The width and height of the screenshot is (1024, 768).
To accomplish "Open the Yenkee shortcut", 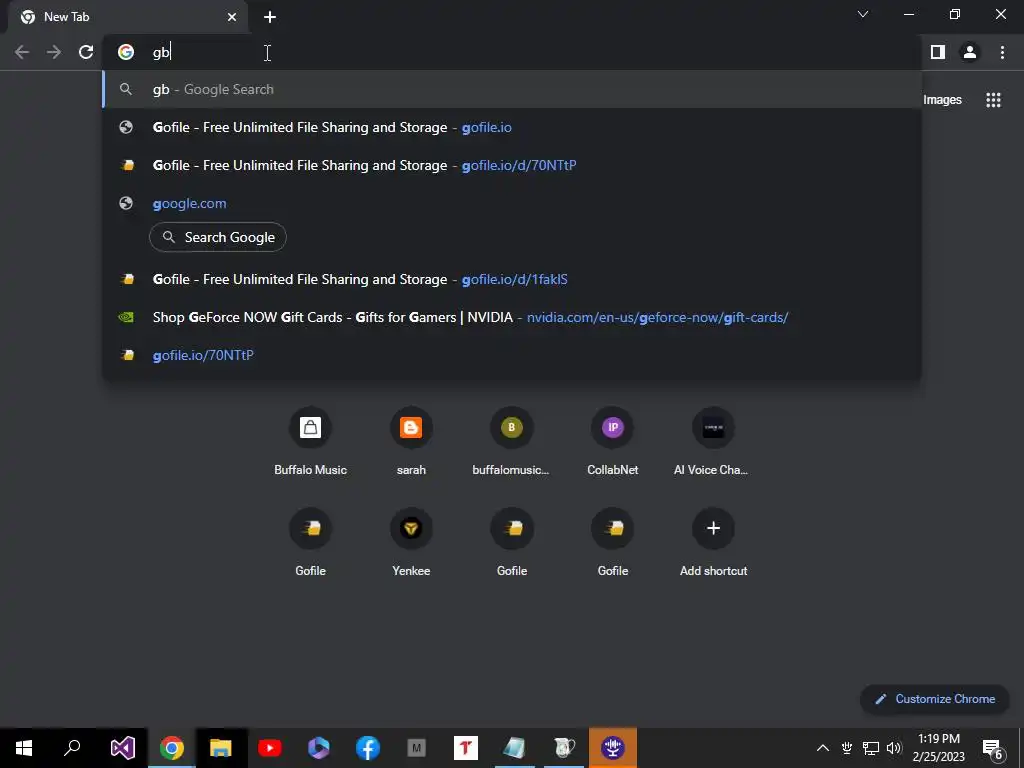I will (x=411, y=543).
